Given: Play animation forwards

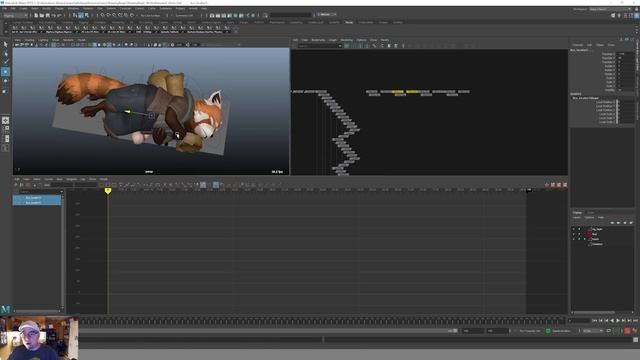Looking at the screenshot, I should coord(618,321).
